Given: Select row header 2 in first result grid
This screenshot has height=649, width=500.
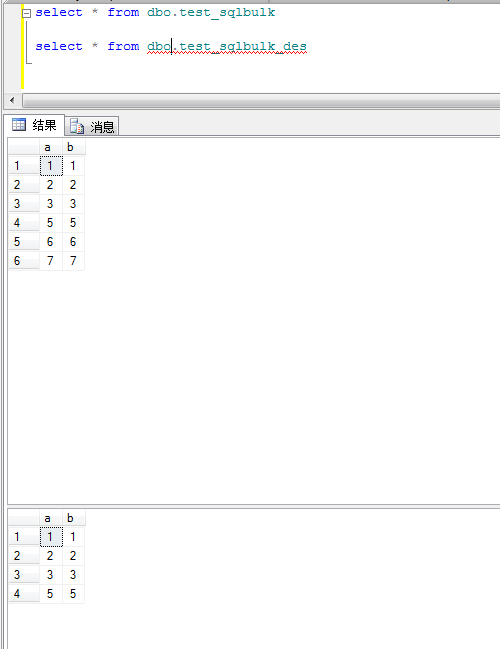Looking at the screenshot, I should (x=24, y=185).
